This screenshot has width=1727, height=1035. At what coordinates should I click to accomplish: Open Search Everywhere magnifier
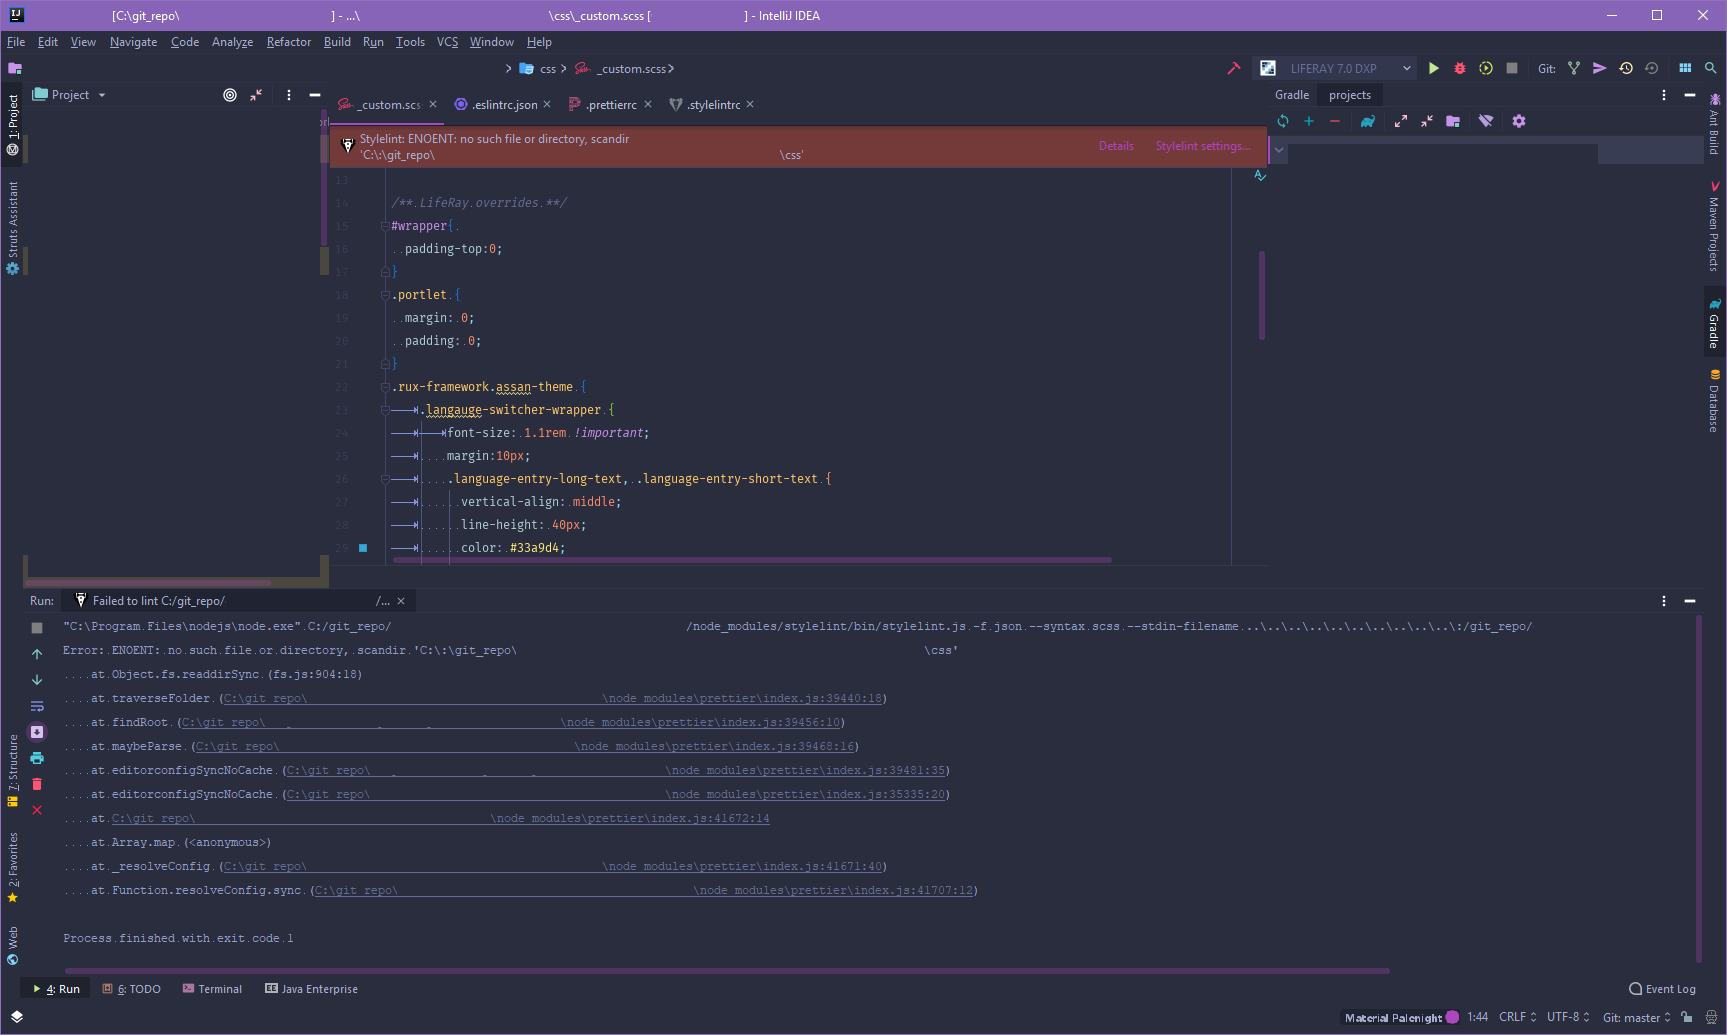point(1711,68)
